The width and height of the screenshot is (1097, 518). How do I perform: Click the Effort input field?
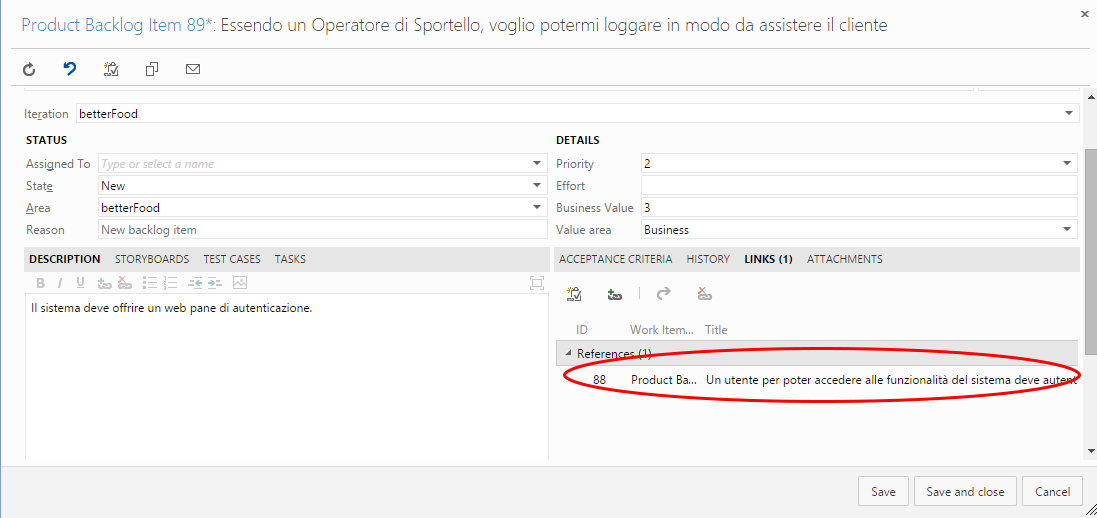(x=859, y=186)
